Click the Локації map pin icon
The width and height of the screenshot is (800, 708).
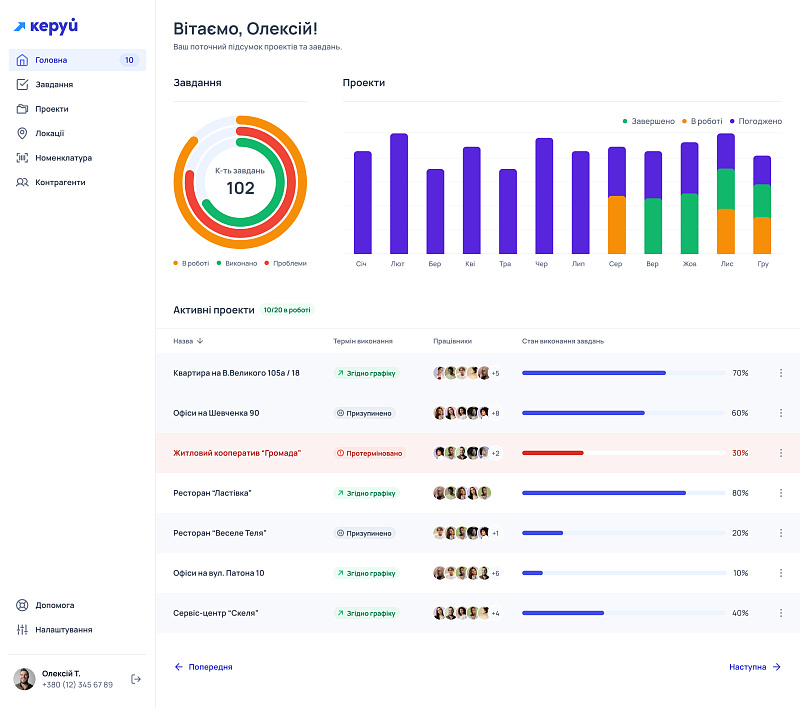click(22, 133)
